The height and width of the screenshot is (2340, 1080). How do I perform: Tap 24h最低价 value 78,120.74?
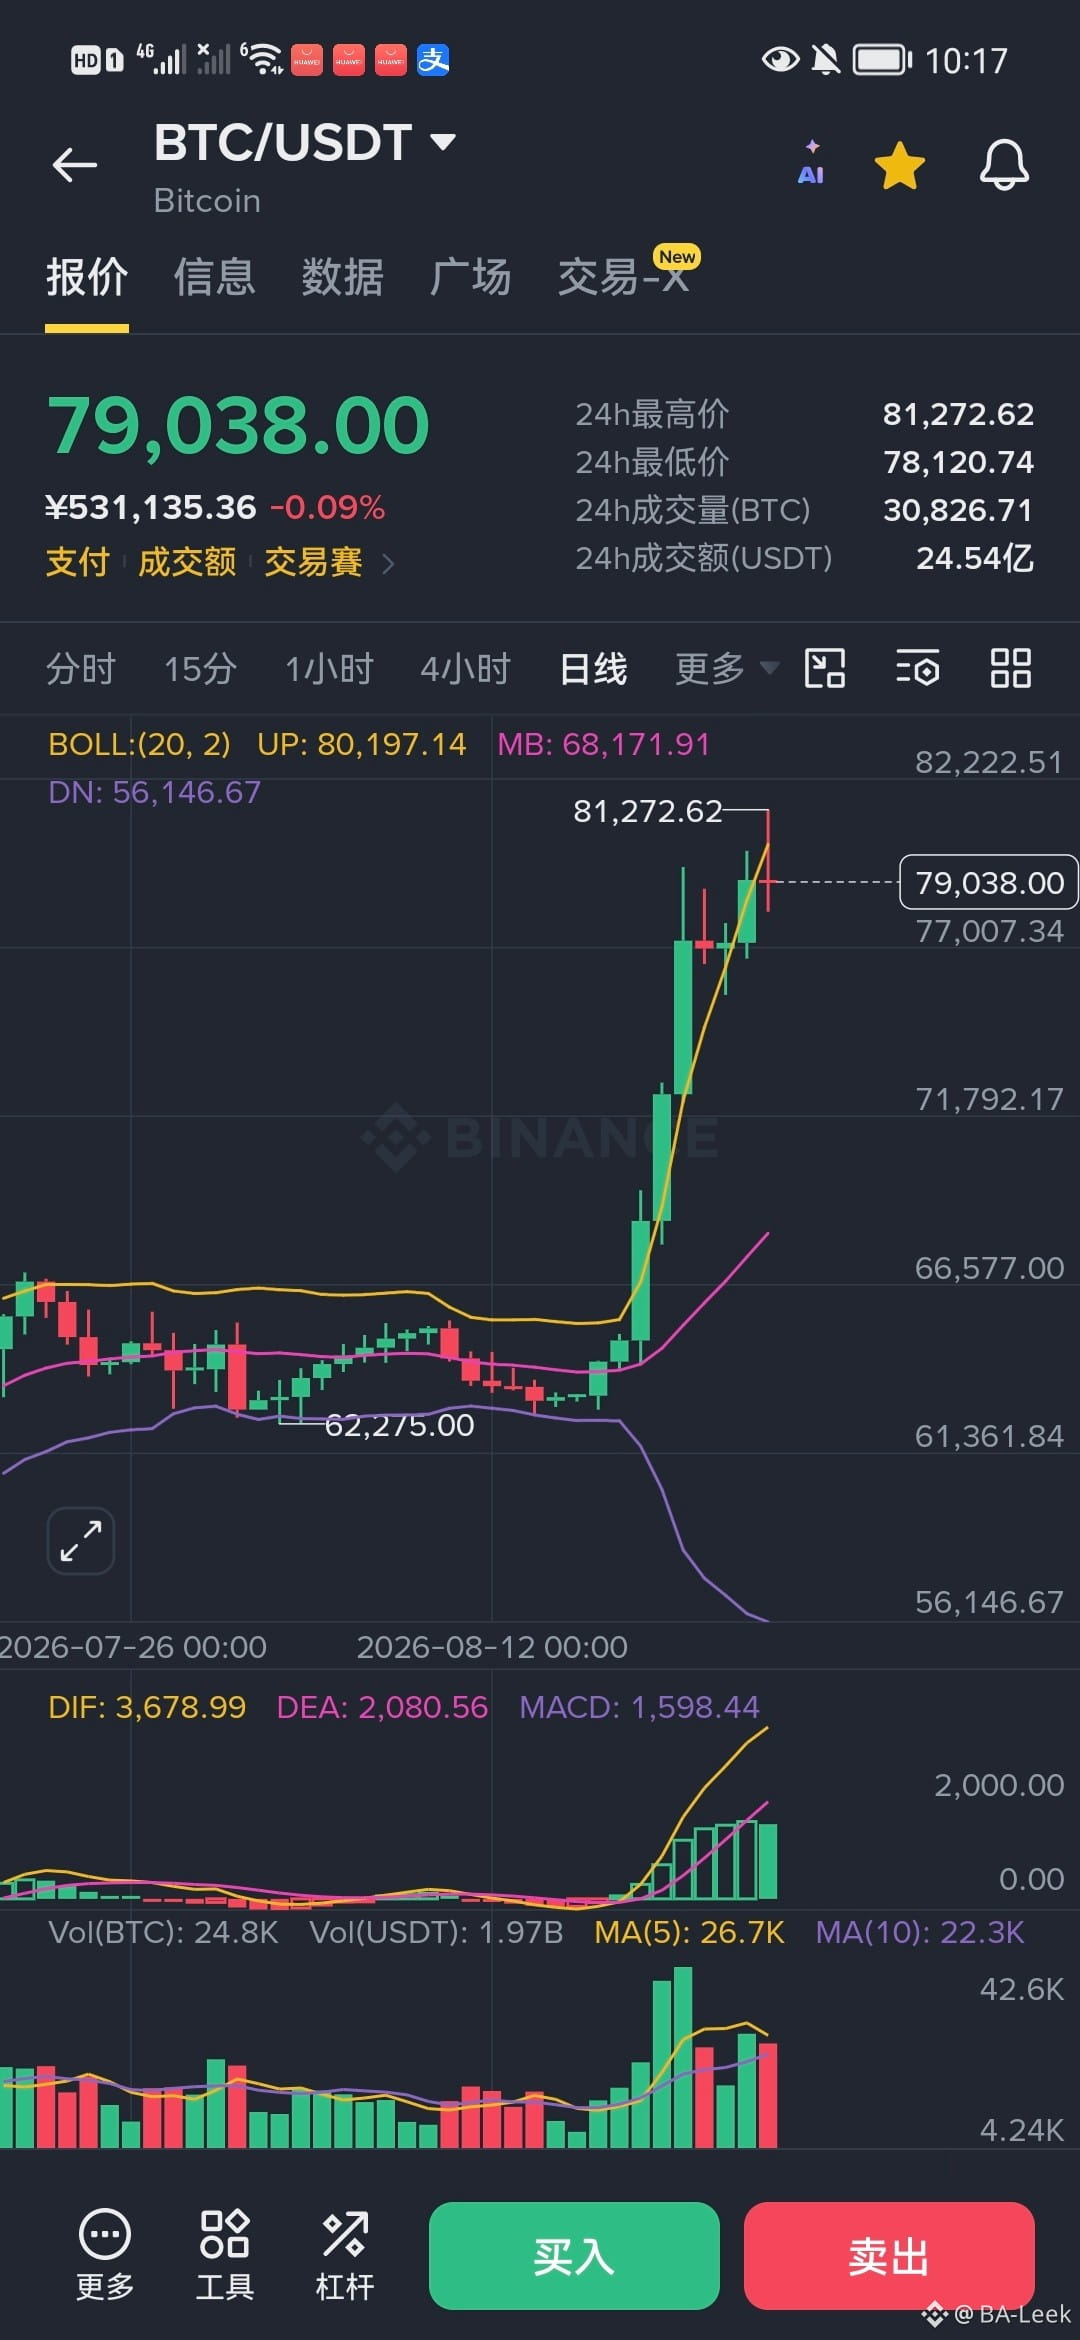[x=958, y=462]
